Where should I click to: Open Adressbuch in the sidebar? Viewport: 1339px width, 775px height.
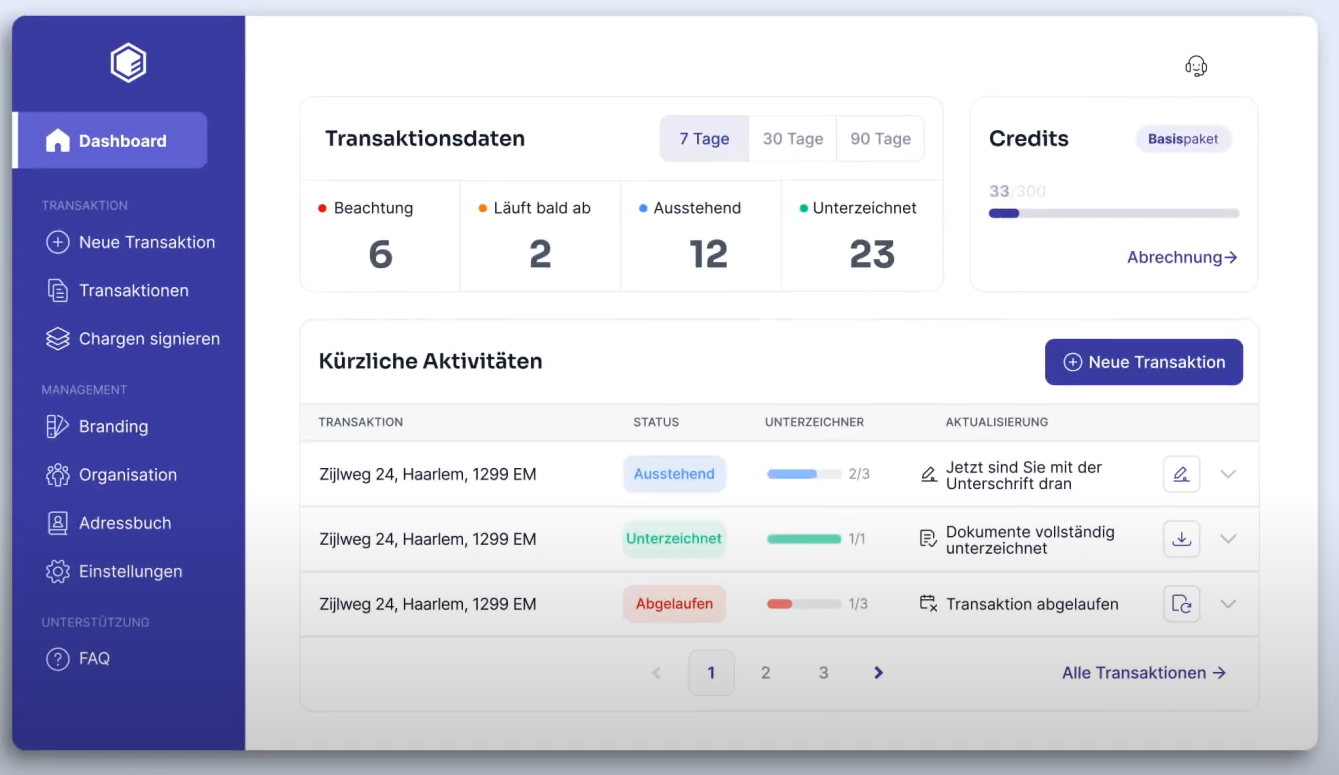[108, 523]
